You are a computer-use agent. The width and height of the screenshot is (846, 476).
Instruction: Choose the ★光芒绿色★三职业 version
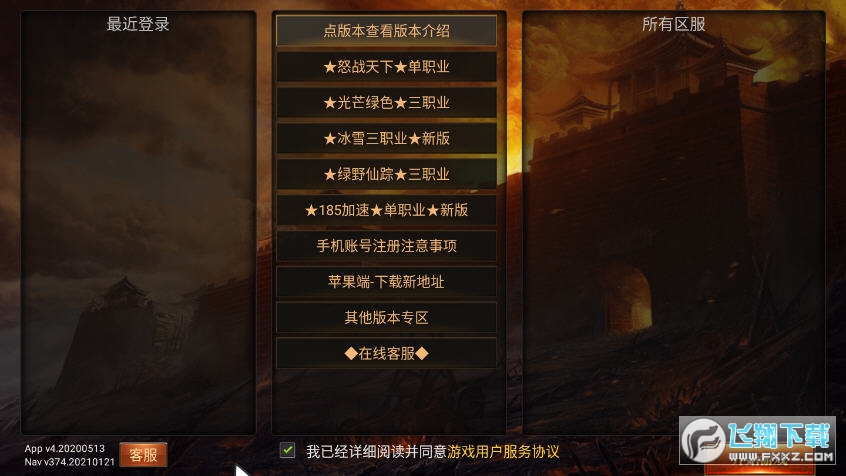[386, 103]
